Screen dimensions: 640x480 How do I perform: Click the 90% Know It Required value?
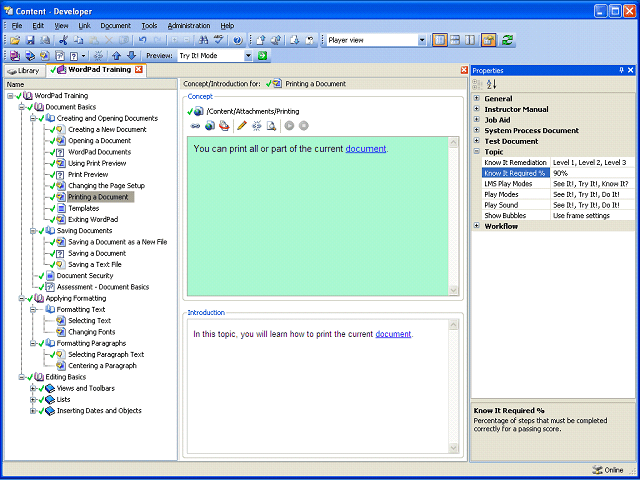pyautogui.click(x=592, y=173)
